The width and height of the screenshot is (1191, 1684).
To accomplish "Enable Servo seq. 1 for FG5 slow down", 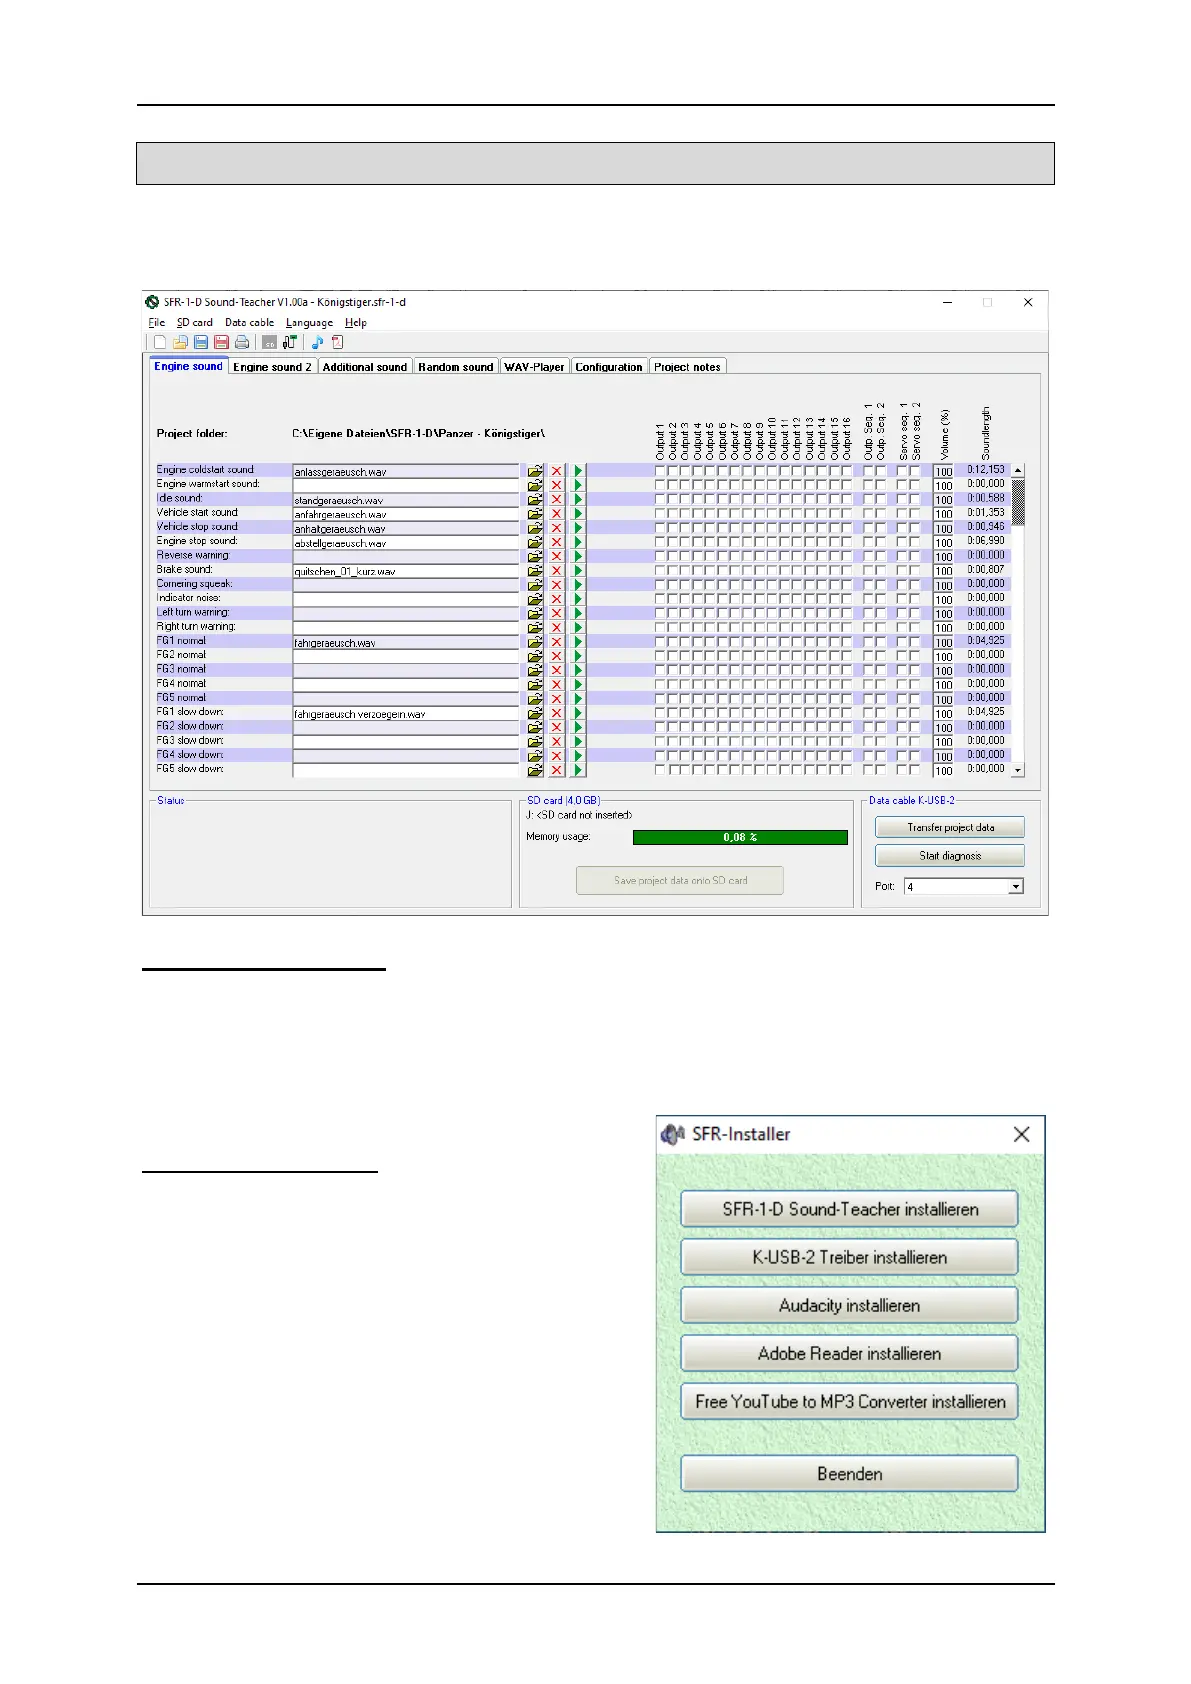I will click(x=902, y=770).
